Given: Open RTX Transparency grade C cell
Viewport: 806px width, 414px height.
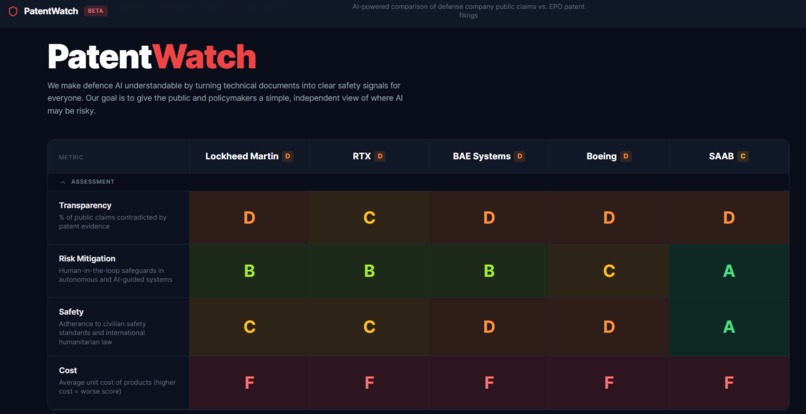Looking at the screenshot, I should pos(369,218).
